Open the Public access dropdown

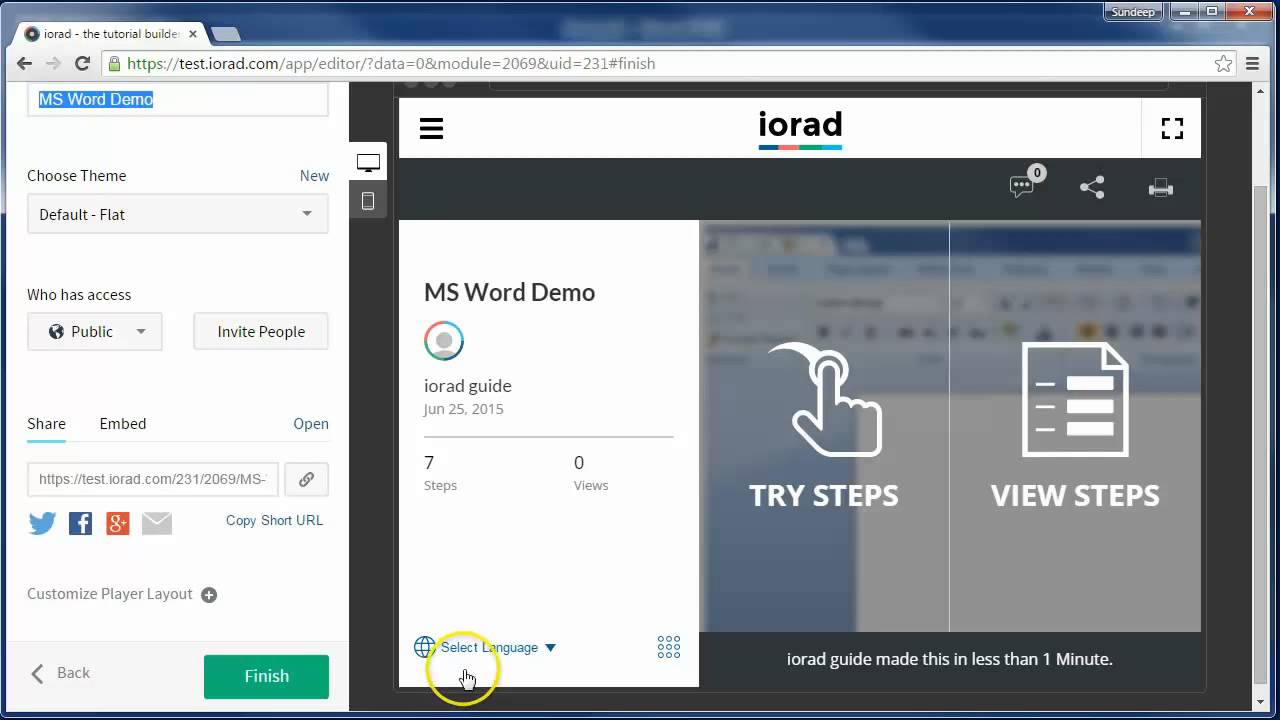(x=95, y=332)
